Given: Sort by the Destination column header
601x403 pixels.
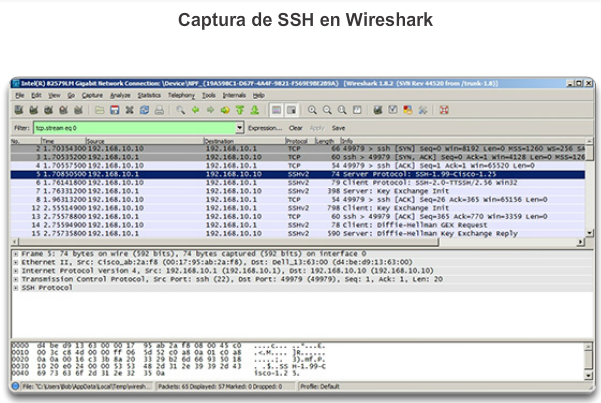Looking at the screenshot, I should [x=245, y=141].
